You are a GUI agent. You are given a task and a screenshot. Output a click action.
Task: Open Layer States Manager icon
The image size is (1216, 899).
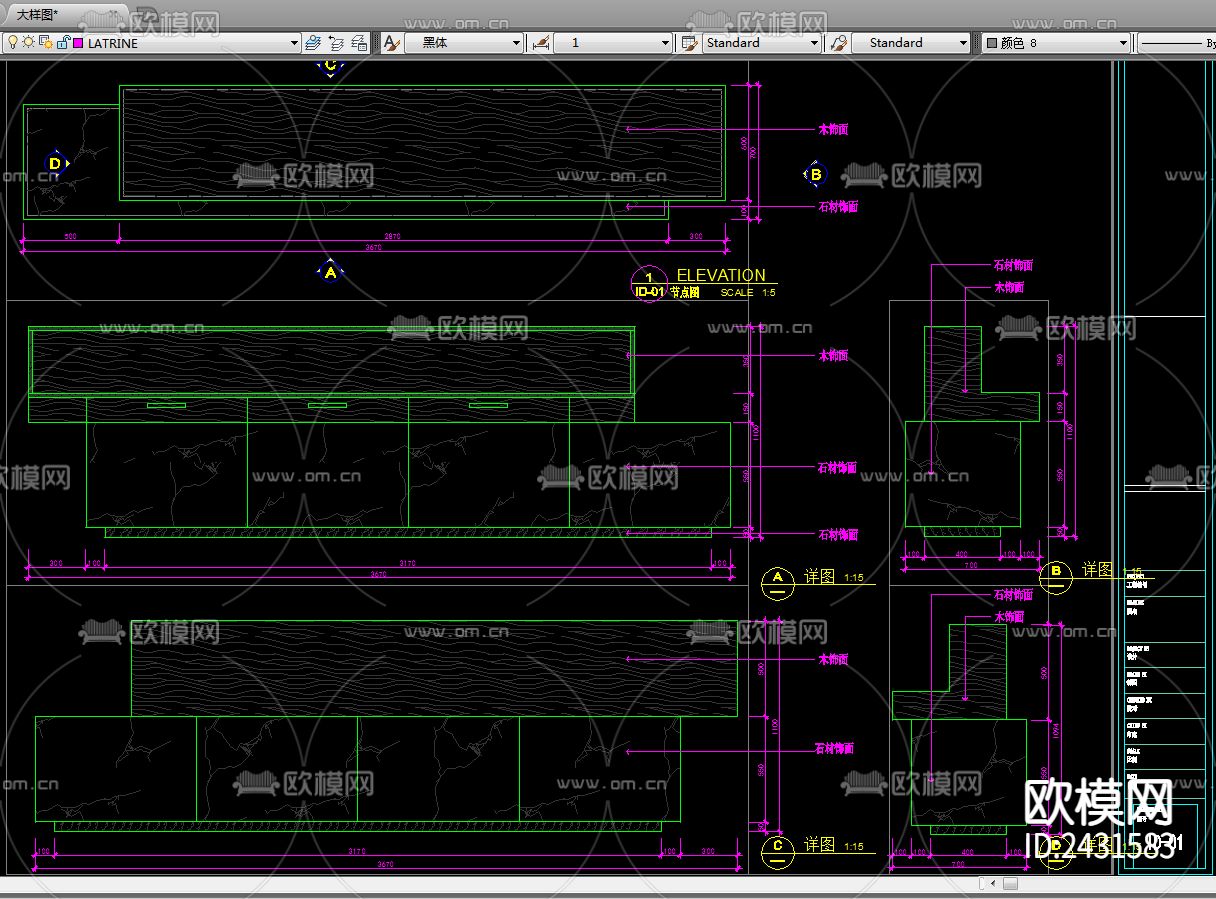click(359, 43)
